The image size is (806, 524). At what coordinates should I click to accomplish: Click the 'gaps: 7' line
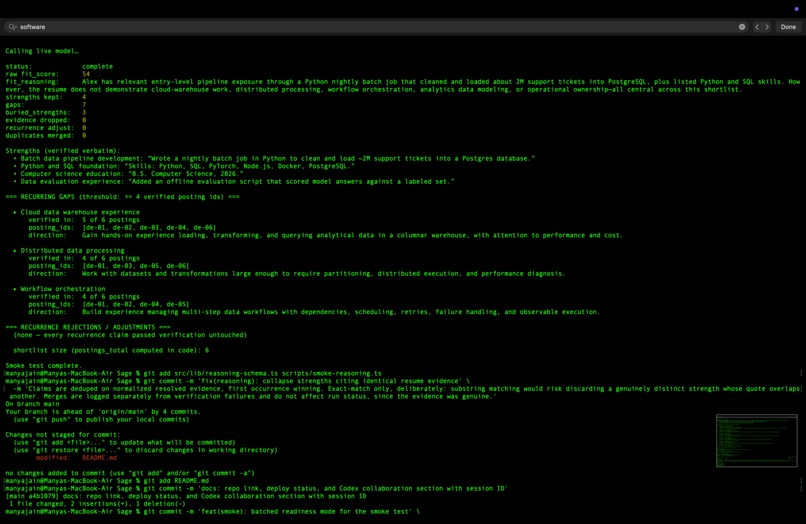[46, 105]
